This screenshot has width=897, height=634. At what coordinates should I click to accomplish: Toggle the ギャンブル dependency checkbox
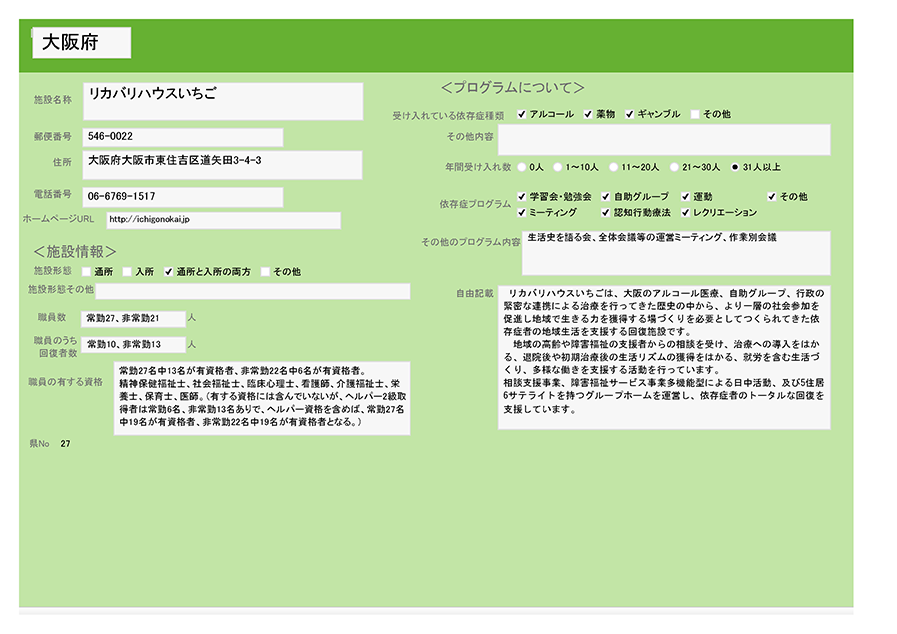[630, 114]
